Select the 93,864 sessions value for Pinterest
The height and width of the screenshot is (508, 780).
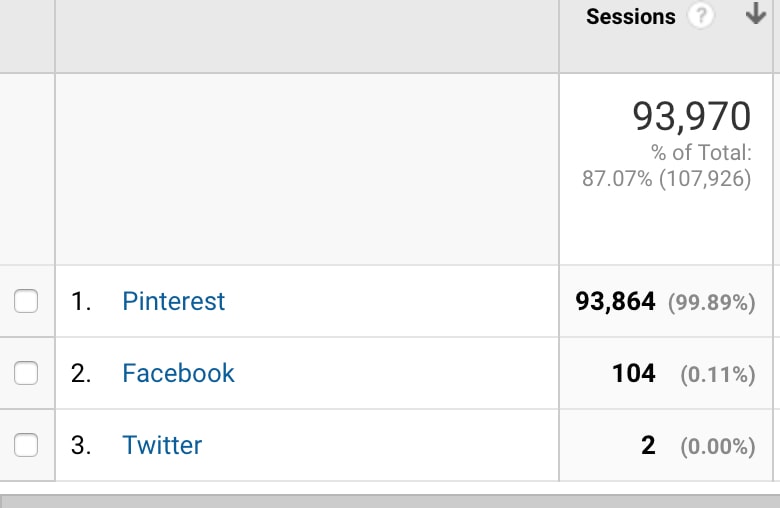click(x=615, y=302)
